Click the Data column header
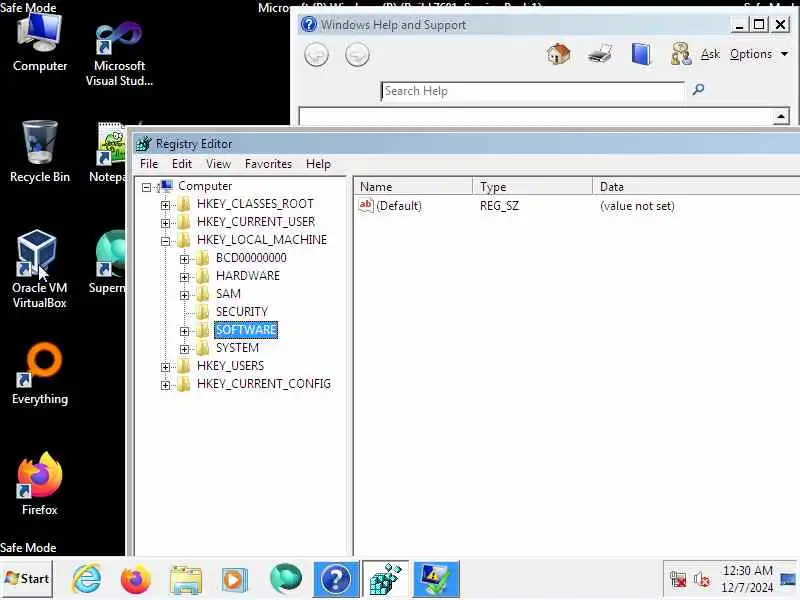The width and height of the screenshot is (800, 600). (696, 187)
